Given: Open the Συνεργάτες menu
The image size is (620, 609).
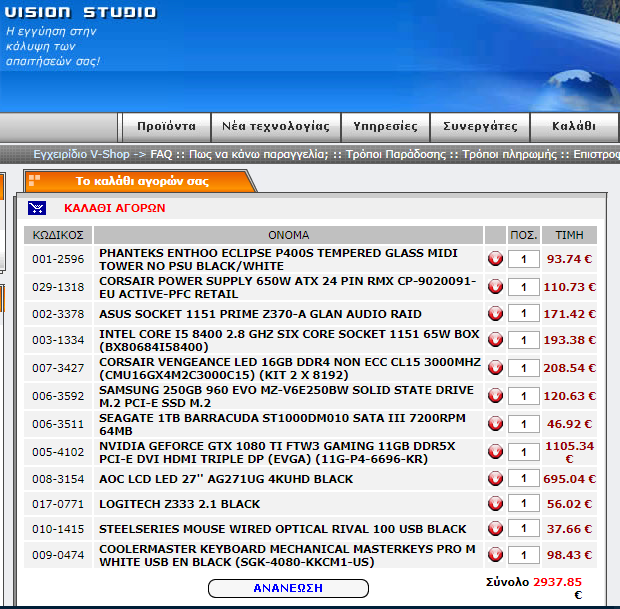Looking at the screenshot, I should [480, 127].
